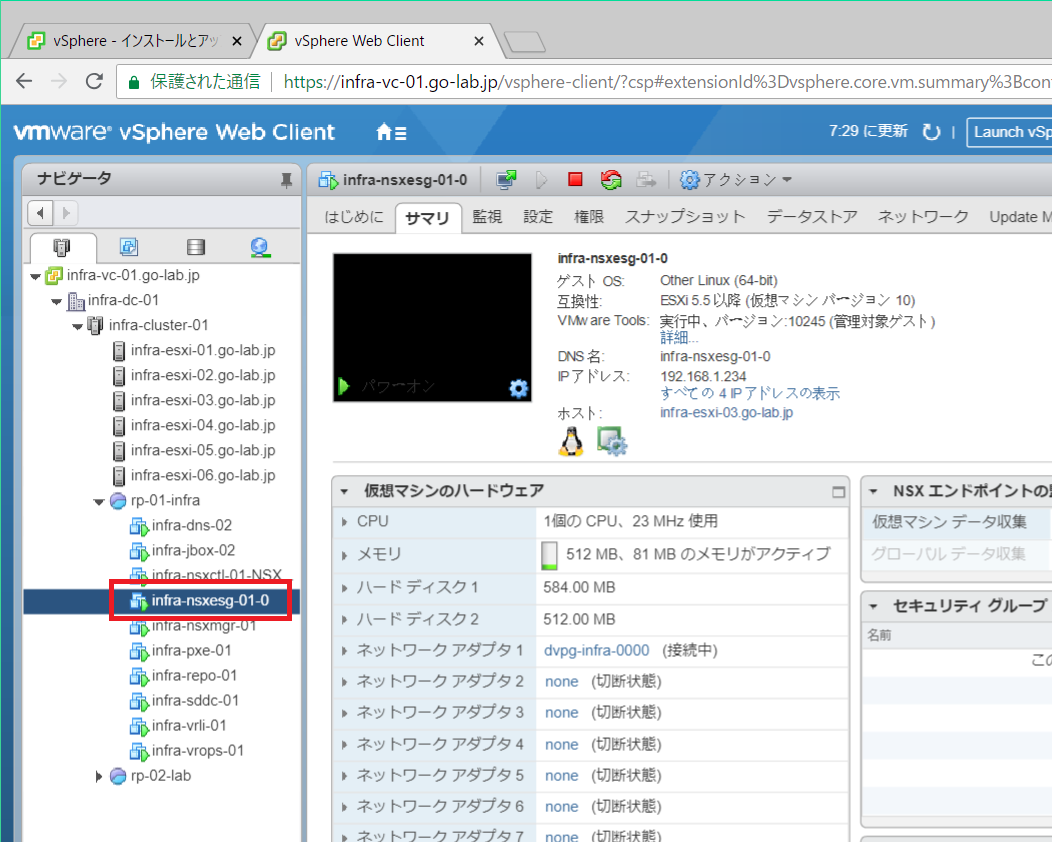
Task: Open the データストア tab
Action: click(812, 217)
